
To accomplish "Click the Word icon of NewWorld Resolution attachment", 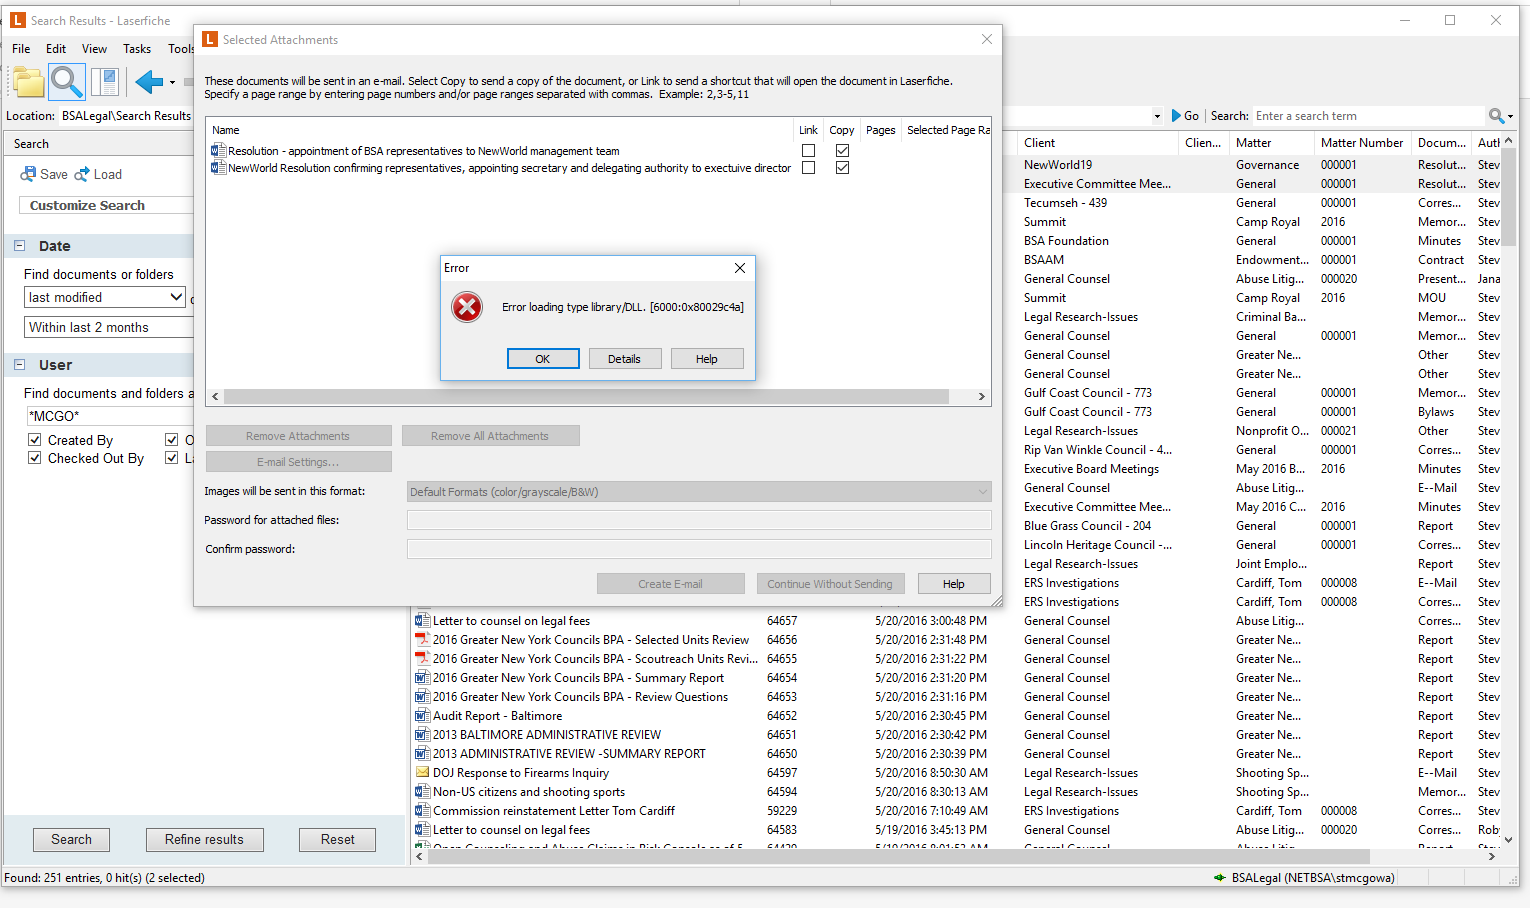I will 218,168.
